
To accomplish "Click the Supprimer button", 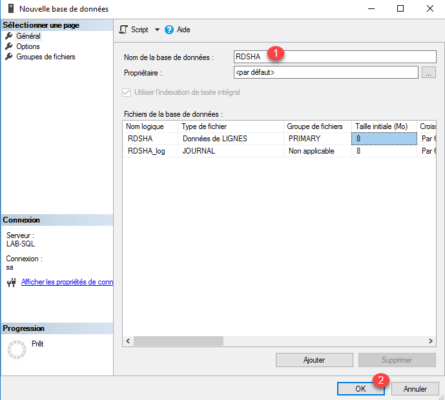I will pyautogui.click(x=397, y=360).
